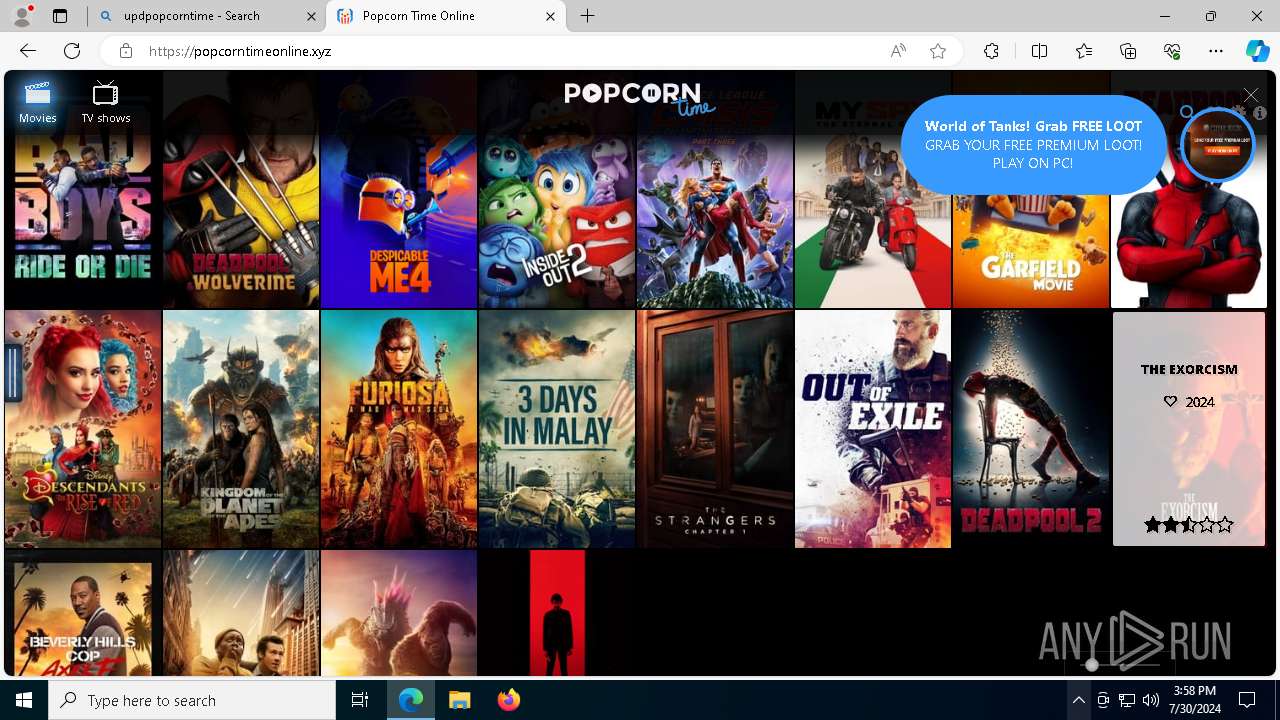This screenshot has width=1280, height=720.
Task: Click the star rating on The Exorcism
Action: click(1189, 524)
